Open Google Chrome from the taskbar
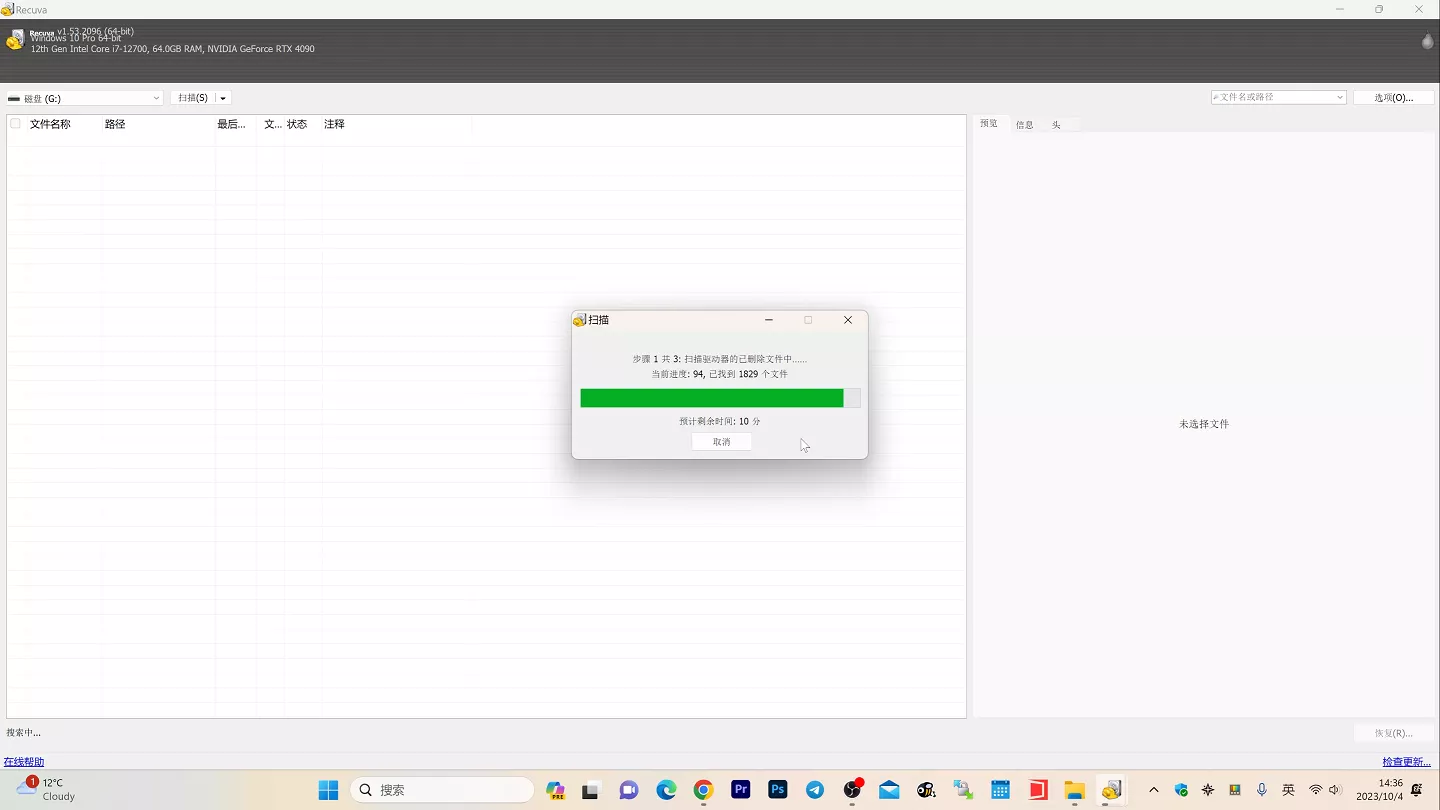The height and width of the screenshot is (810, 1440). point(704,790)
